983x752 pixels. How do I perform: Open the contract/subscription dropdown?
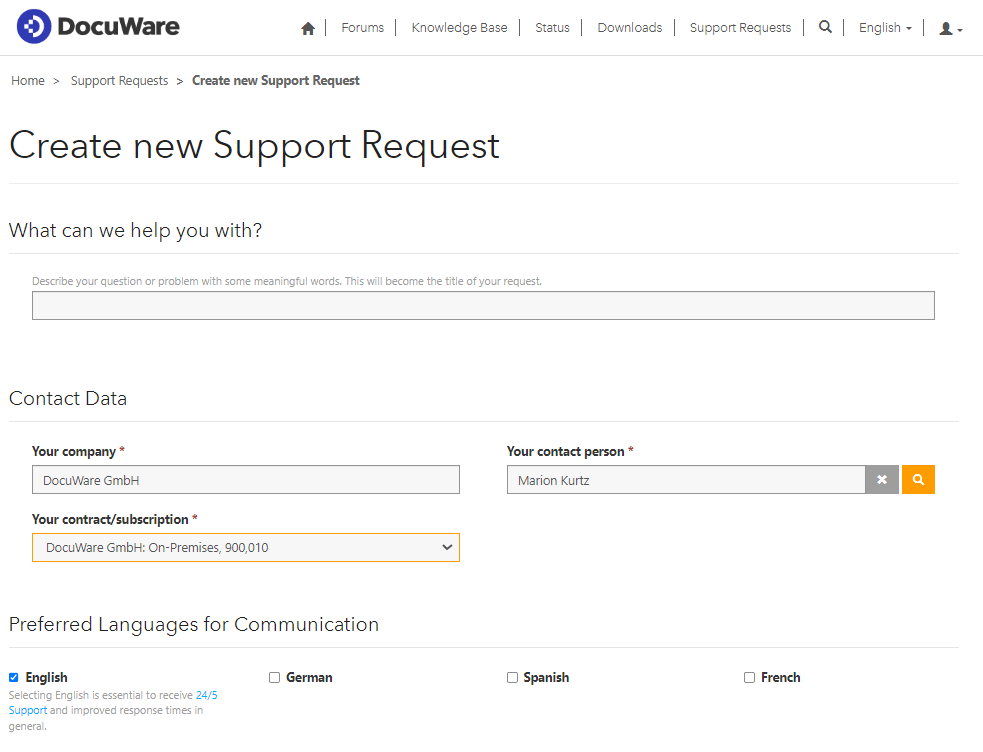pos(245,547)
